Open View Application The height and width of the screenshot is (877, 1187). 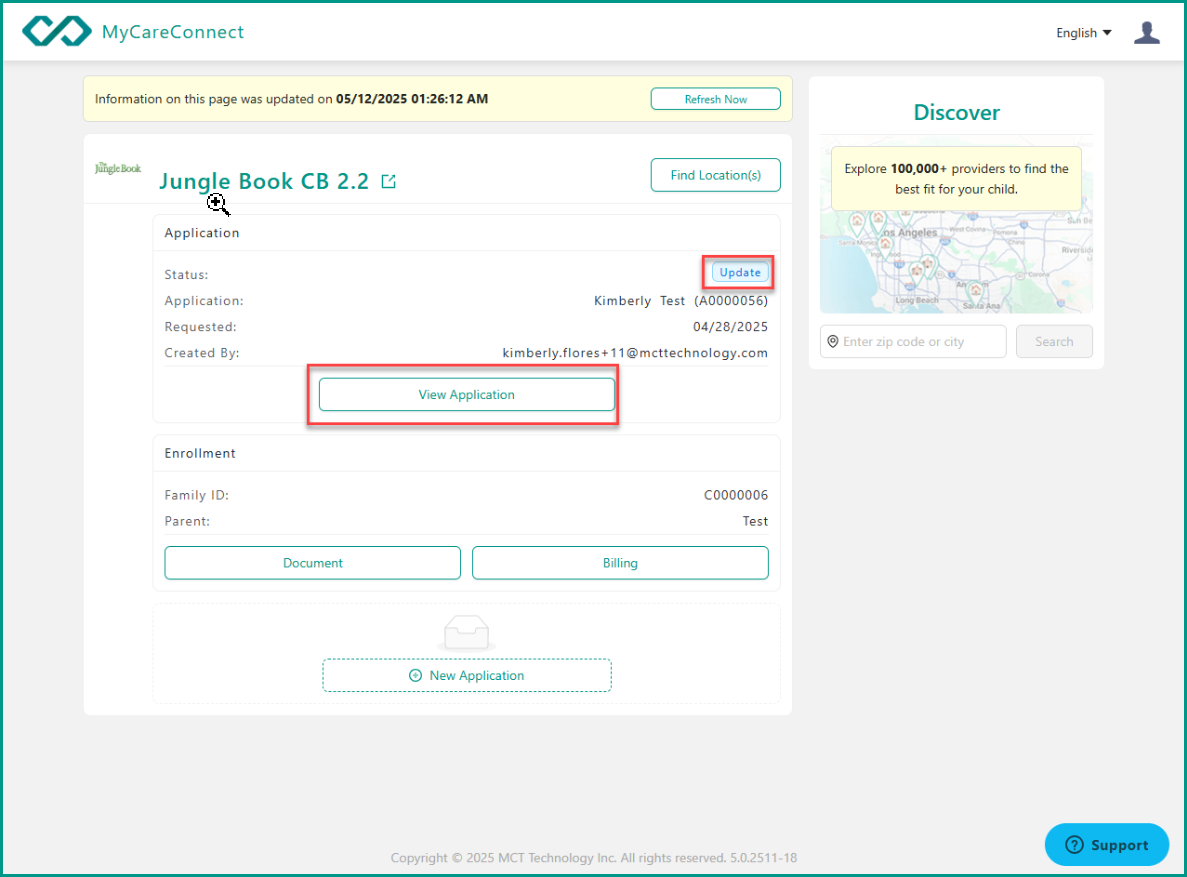coord(466,395)
